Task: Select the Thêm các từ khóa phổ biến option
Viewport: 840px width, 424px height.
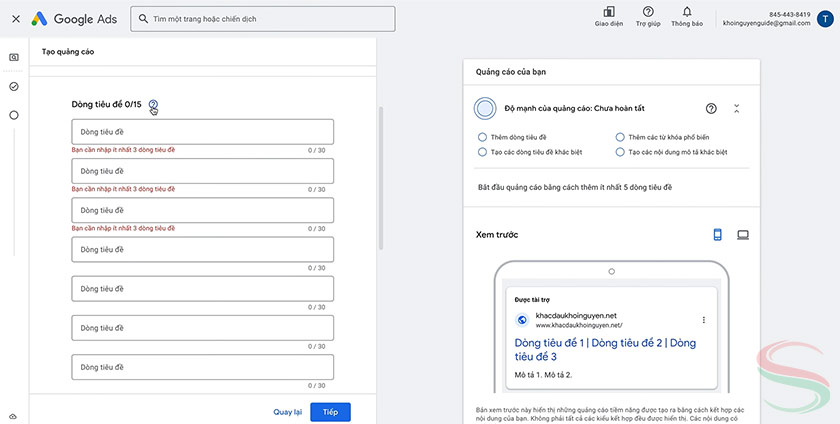Action: 620,136
